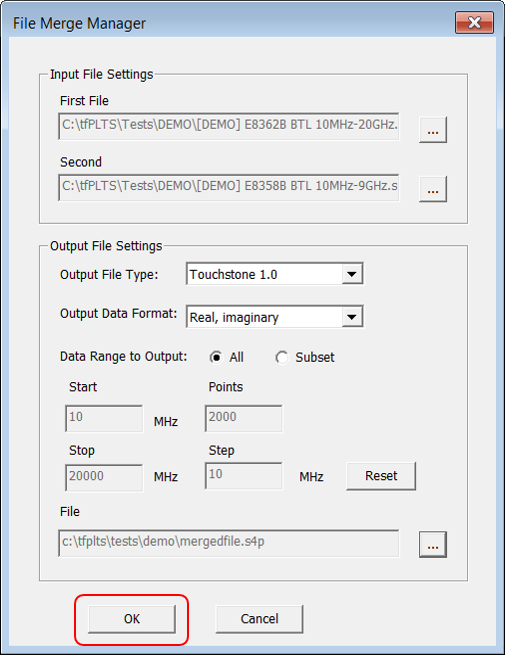Click the Cancel button
The height and width of the screenshot is (655, 505).
(x=259, y=619)
